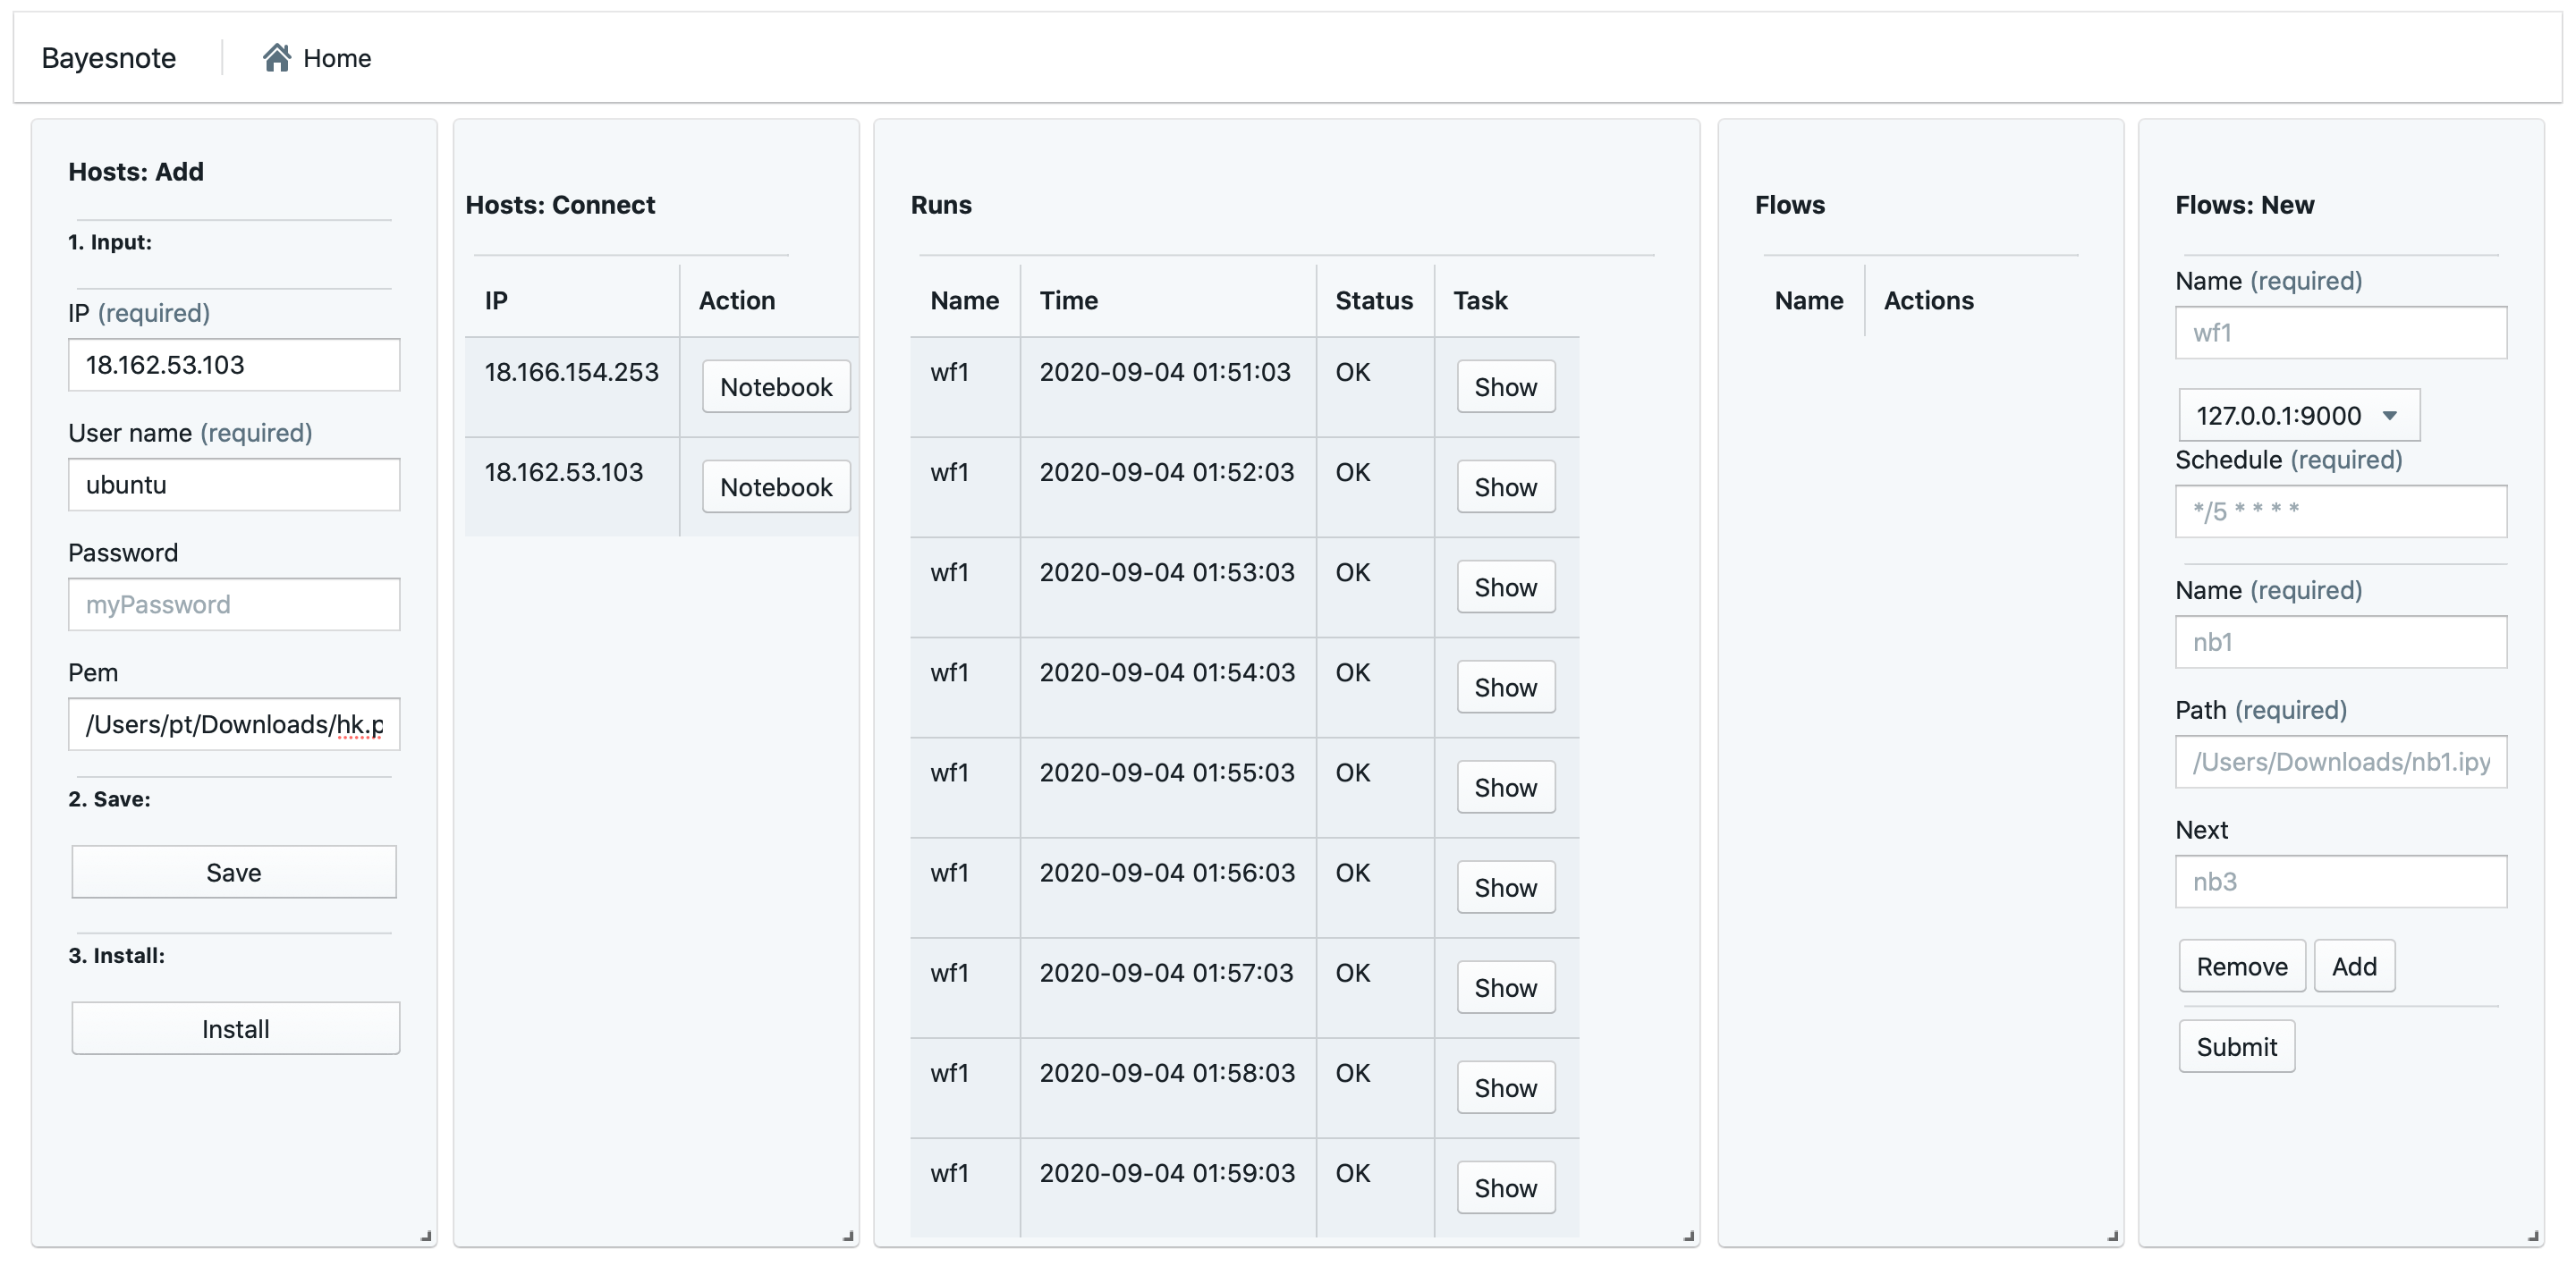
Task: Open Notebook for host 18.162.53.103
Action: click(776, 487)
